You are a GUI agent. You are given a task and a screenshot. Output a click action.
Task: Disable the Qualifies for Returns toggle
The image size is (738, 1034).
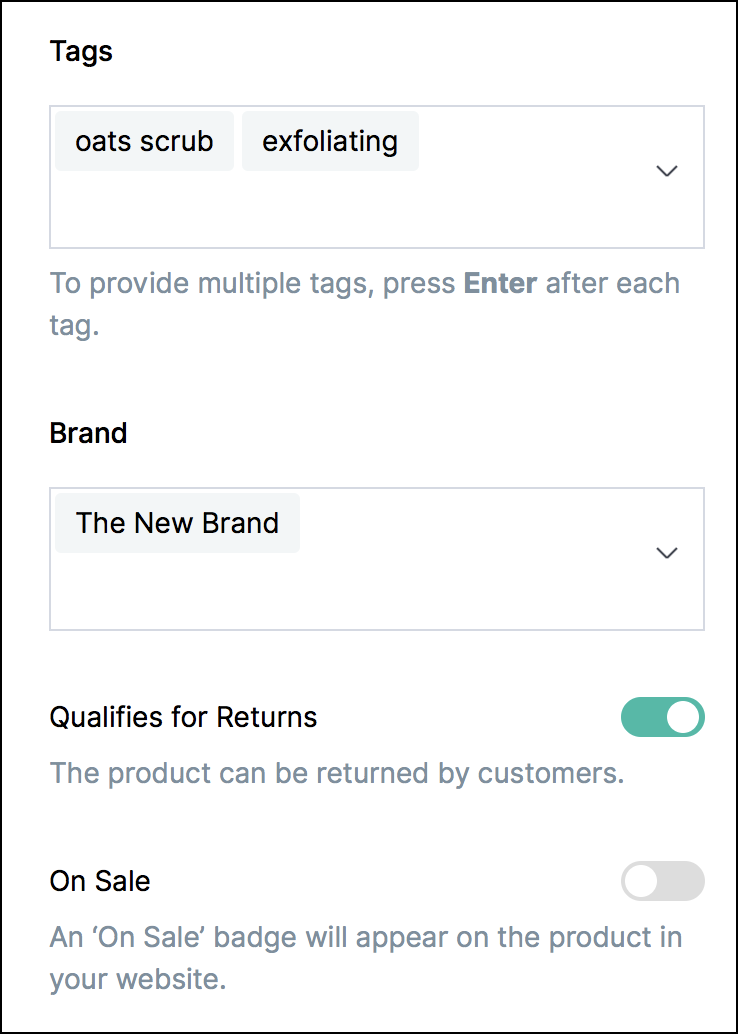click(663, 717)
